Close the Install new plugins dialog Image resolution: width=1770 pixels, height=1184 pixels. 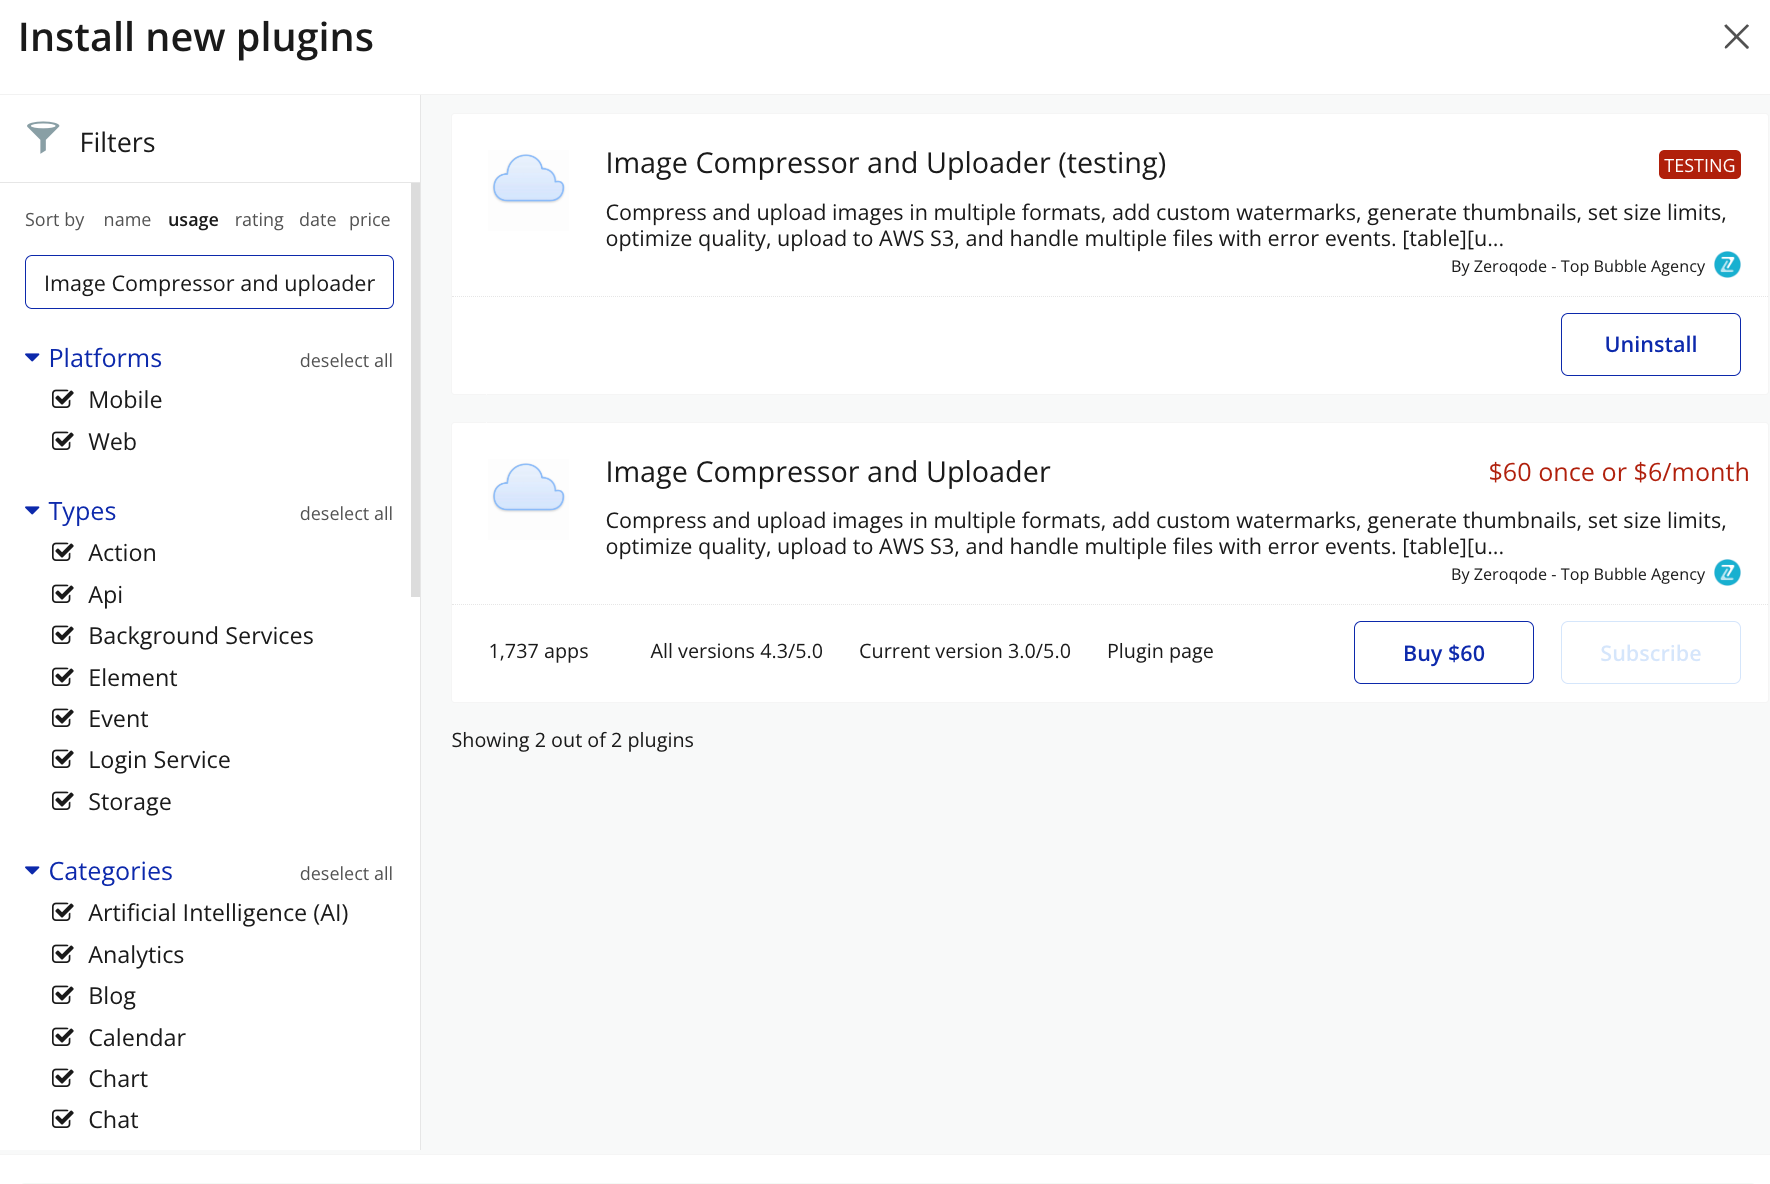click(x=1736, y=37)
